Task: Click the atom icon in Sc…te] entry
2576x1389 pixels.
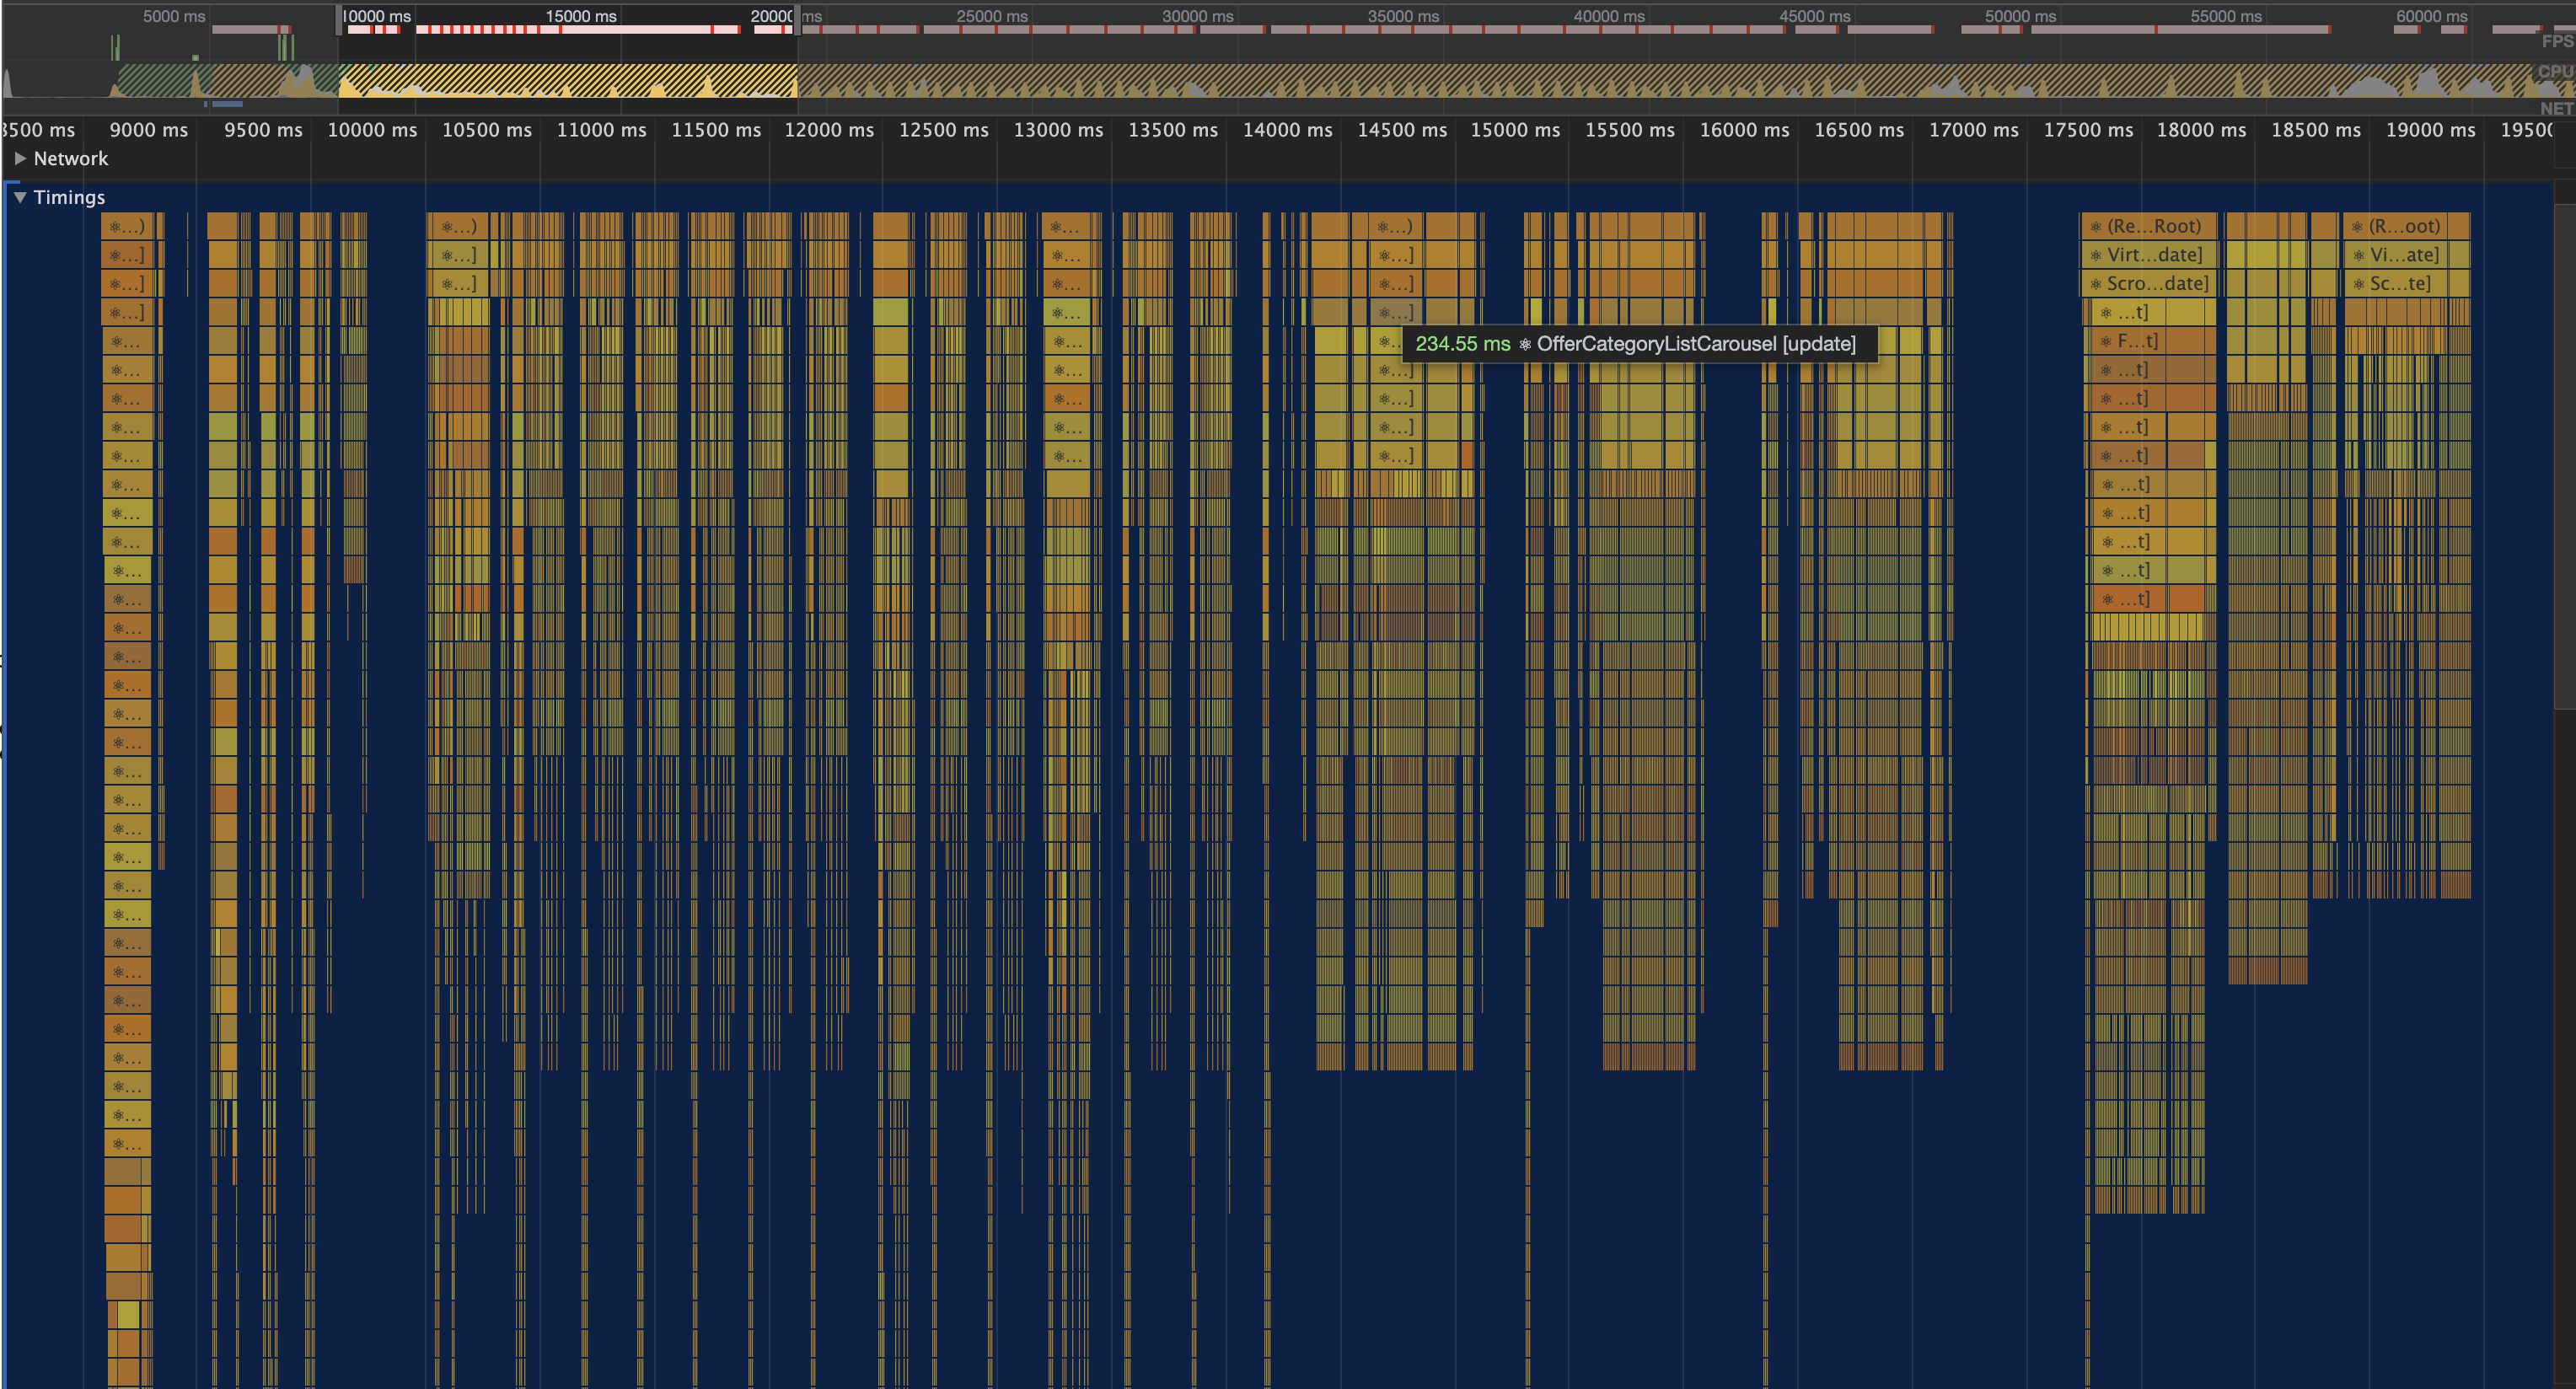Action: click(2359, 284)
